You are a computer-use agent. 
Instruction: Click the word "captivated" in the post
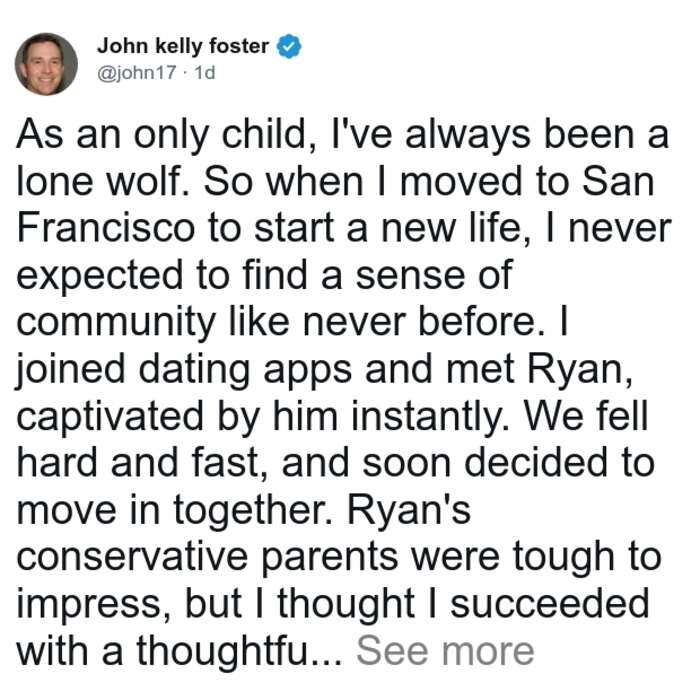coord(110,418)
